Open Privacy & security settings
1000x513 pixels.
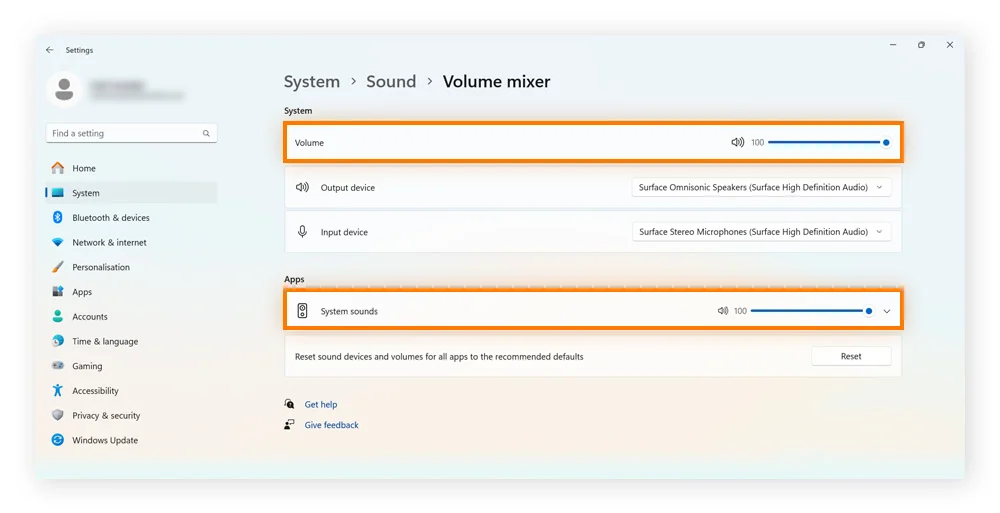[x=106, y=416]
